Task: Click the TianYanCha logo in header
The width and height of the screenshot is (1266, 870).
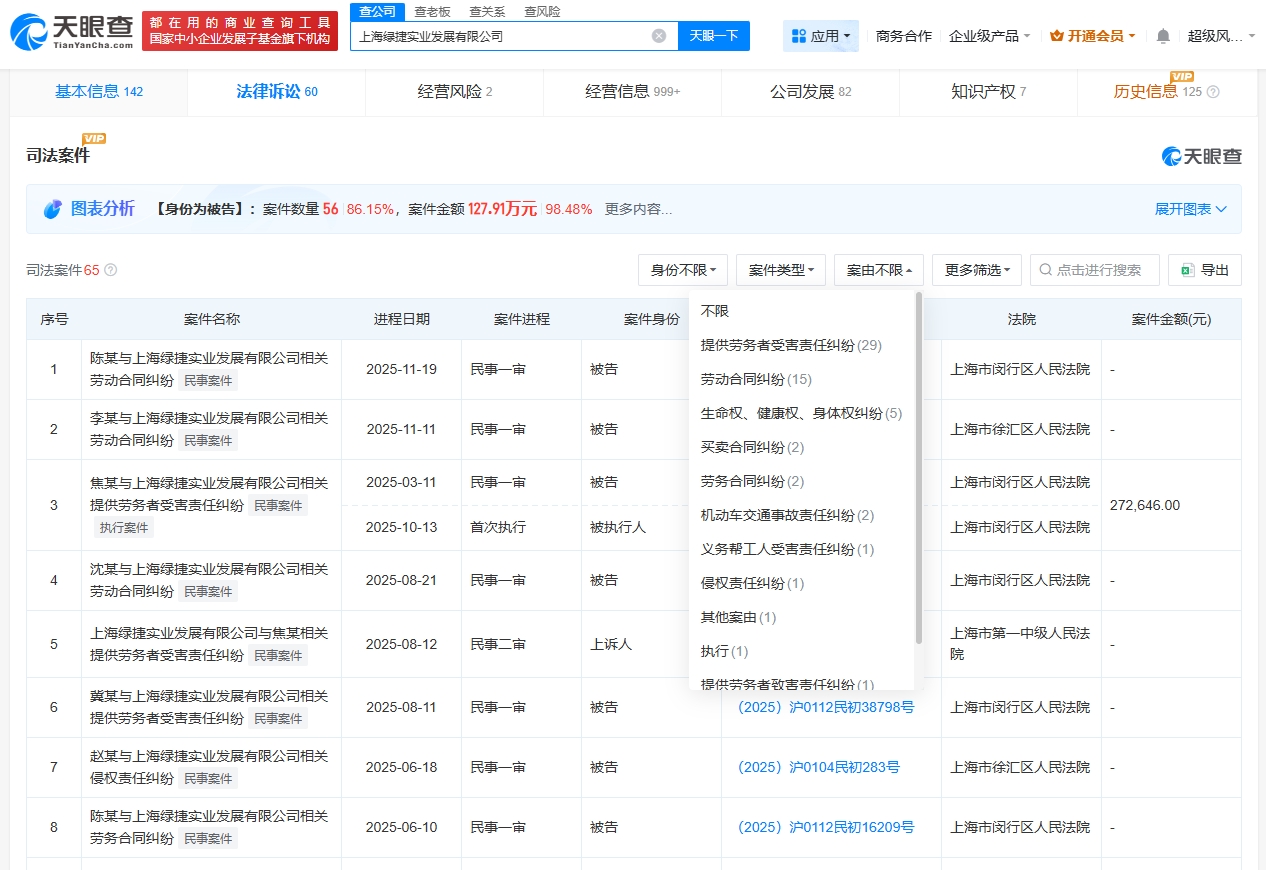Action: [x=70, y=33]
